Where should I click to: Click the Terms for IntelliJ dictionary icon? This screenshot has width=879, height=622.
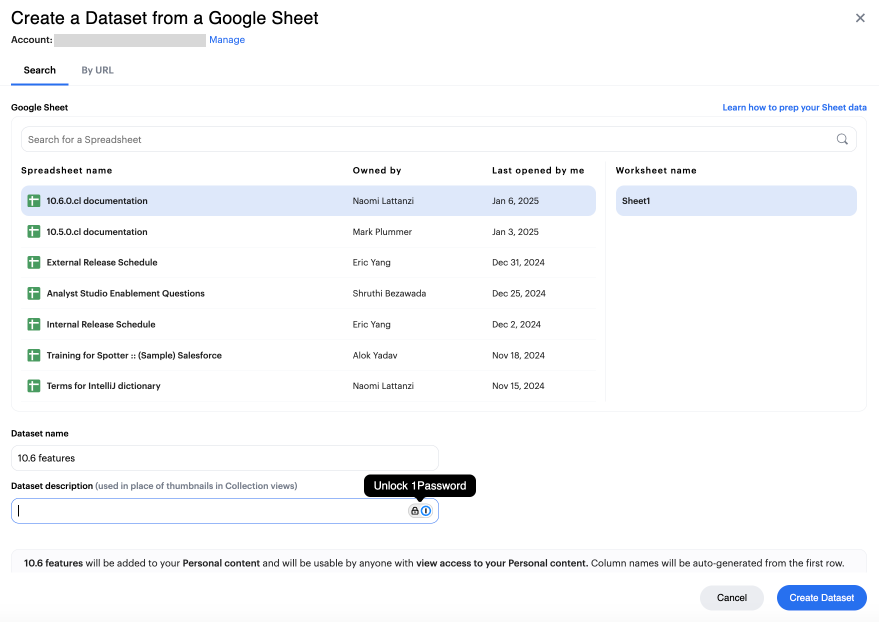(33, 386)
